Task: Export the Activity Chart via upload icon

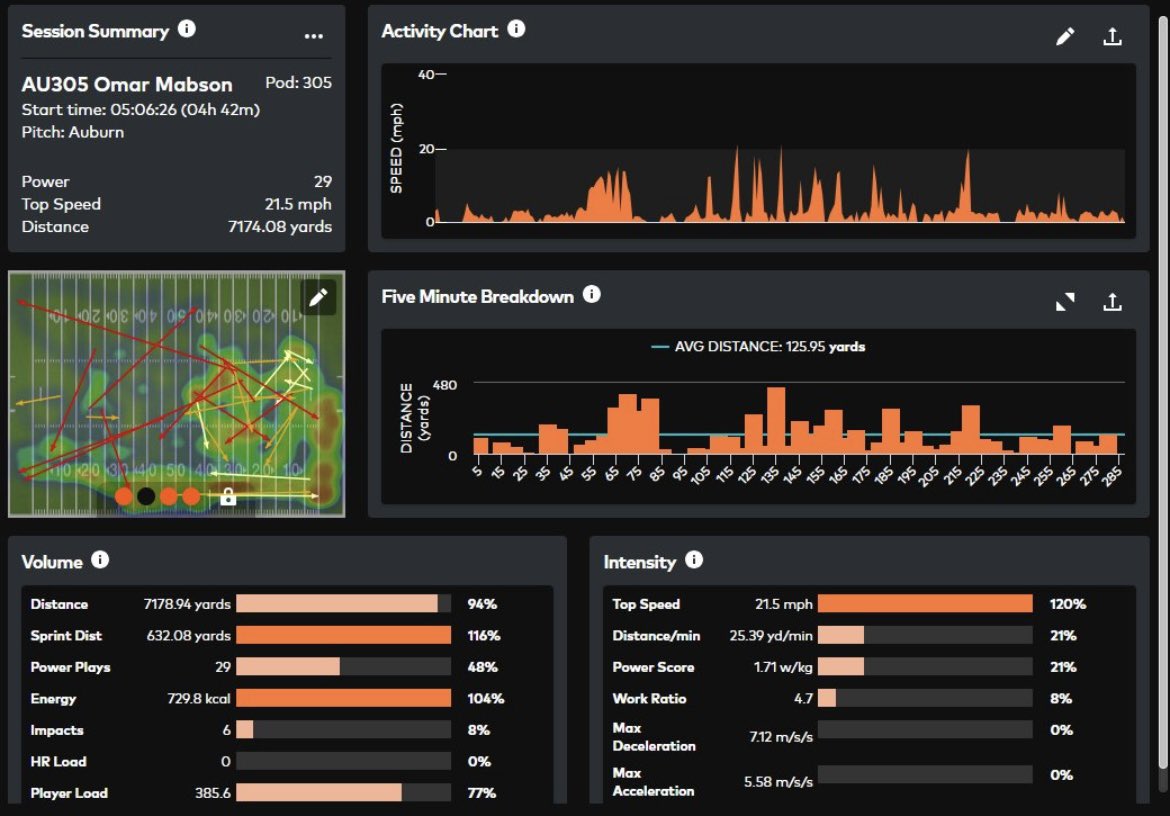Action: tap(1113, 36)
